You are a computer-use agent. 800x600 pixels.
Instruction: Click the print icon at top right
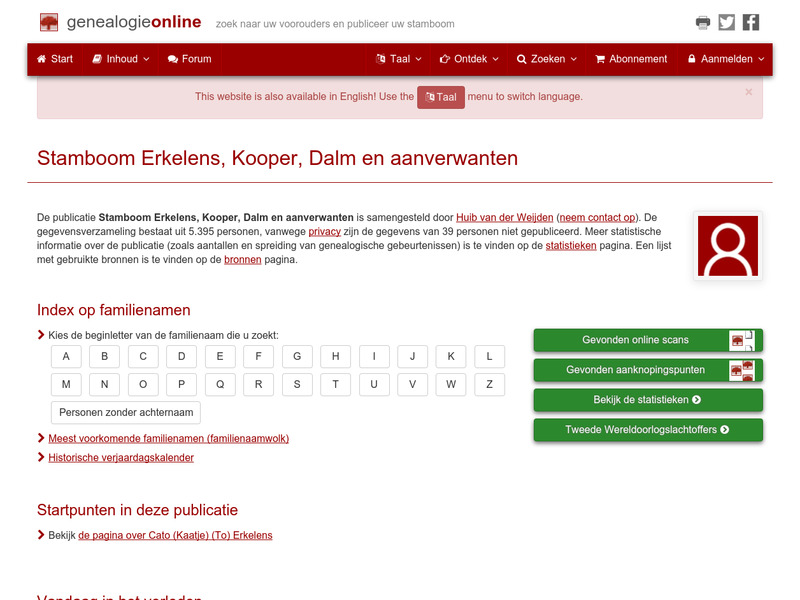click(x=702, y=22)
